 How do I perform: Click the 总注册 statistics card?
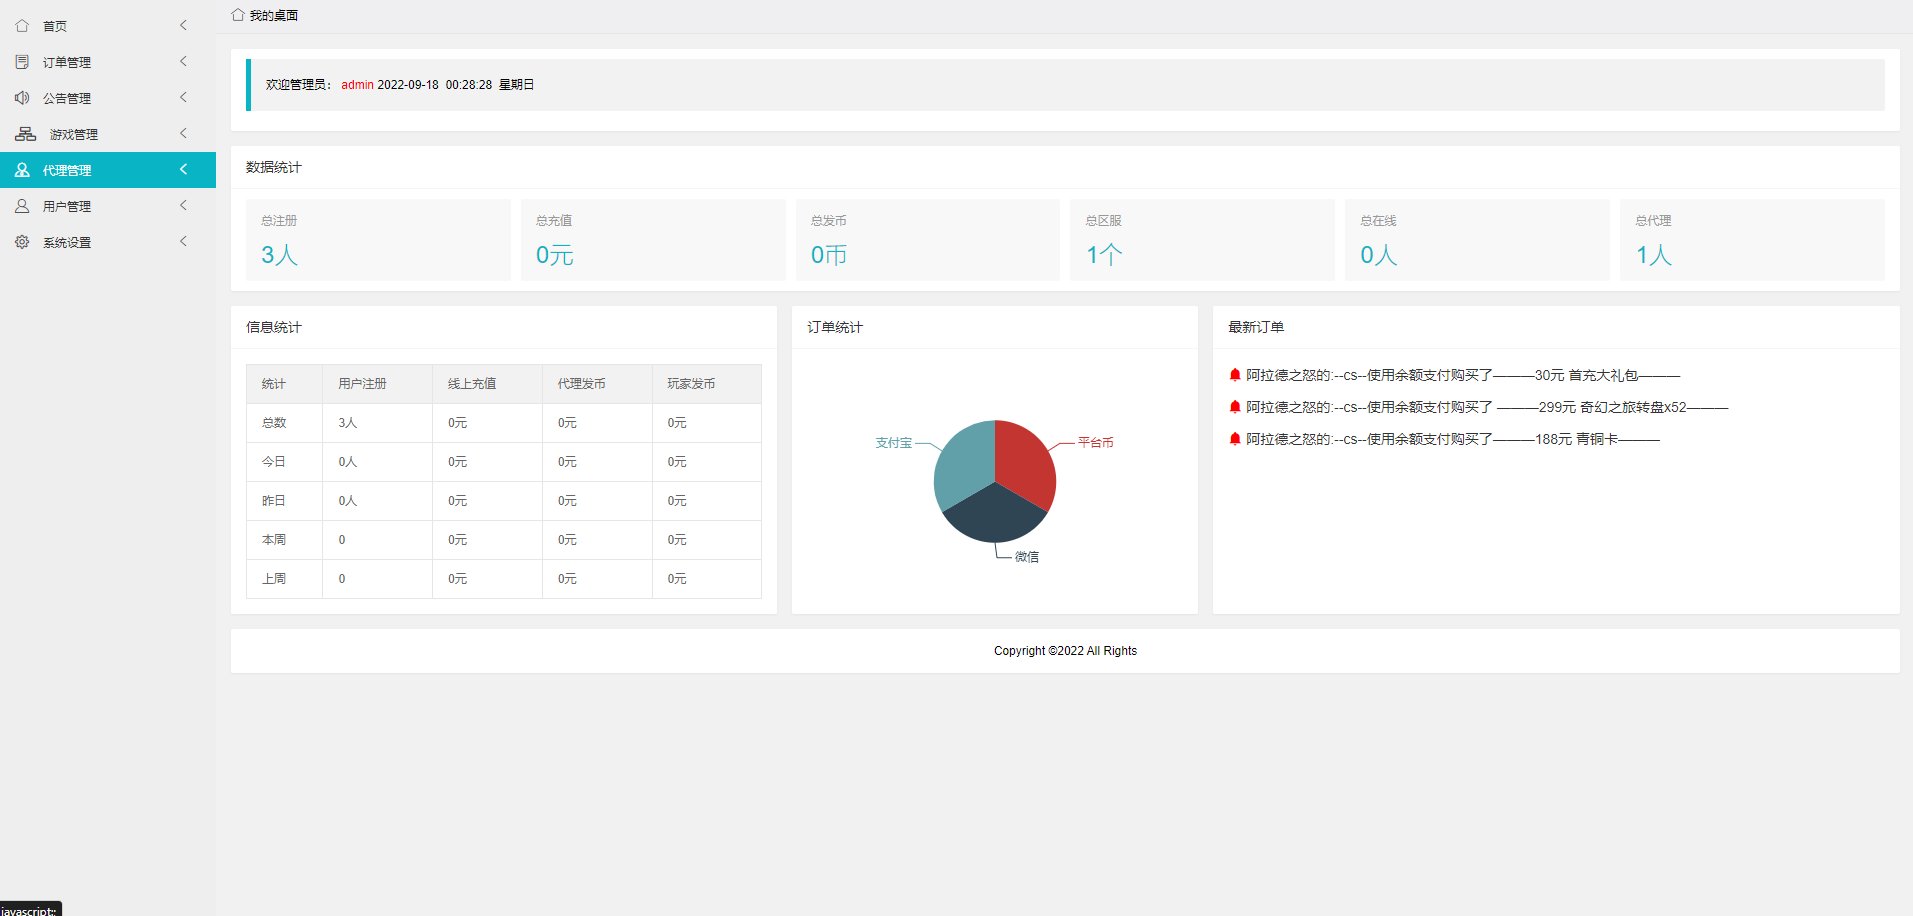pos(378,240)
